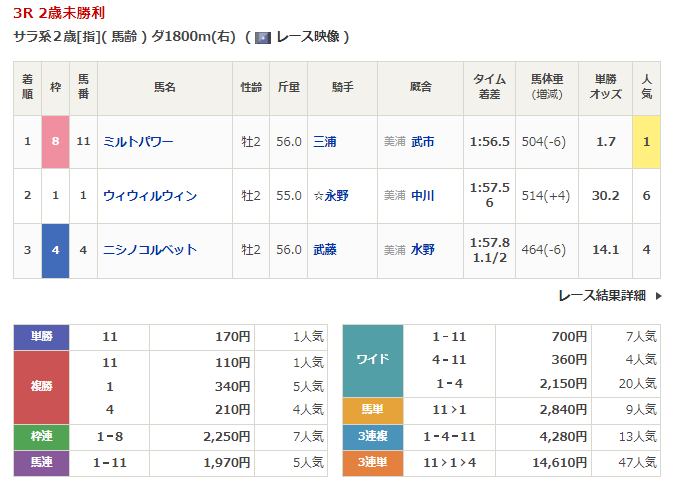677x483 pixels.
Task: Open trainer 水野 profile link
Action: tap(423, 250)
